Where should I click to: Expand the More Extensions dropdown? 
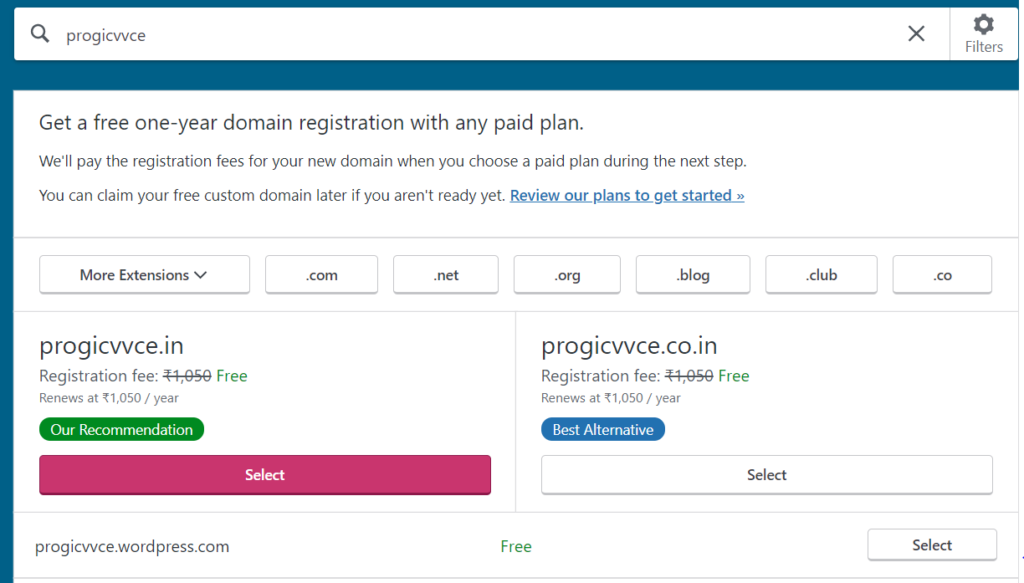coord(144,275)
